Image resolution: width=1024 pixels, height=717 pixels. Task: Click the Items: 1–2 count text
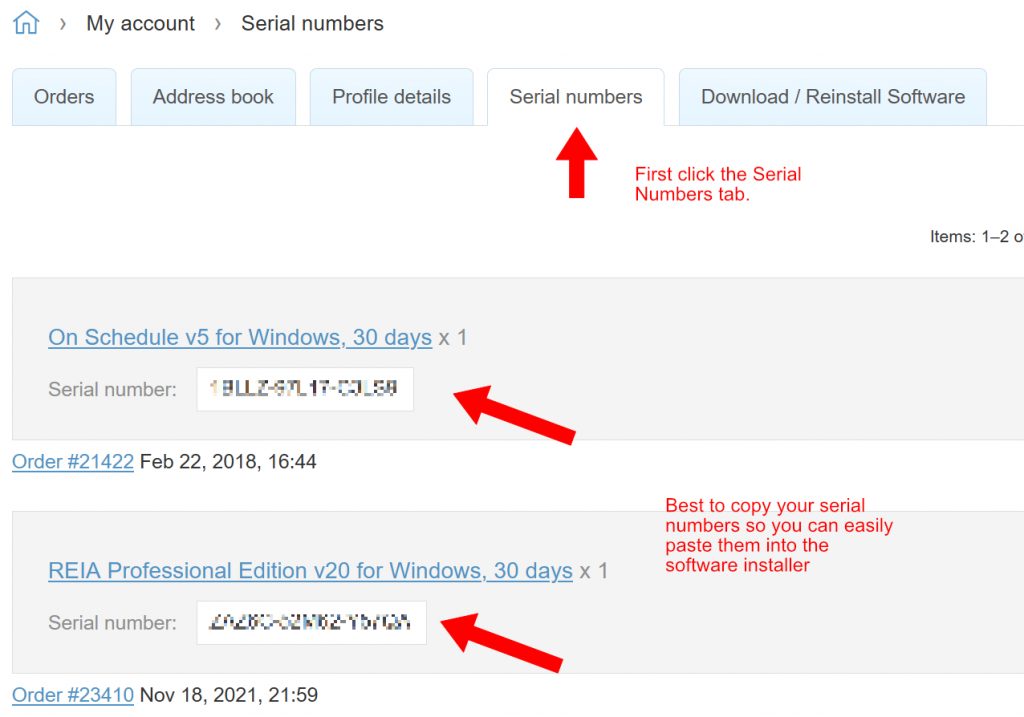[x=976, y=236]
